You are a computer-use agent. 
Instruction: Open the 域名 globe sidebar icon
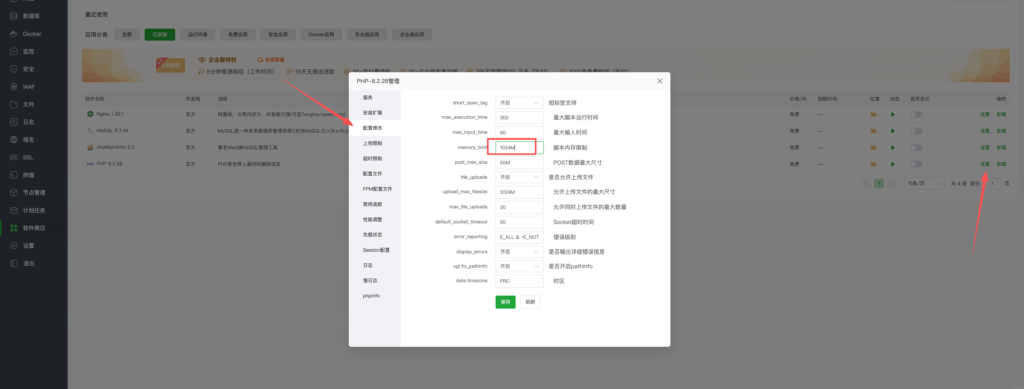pos(14,140)
